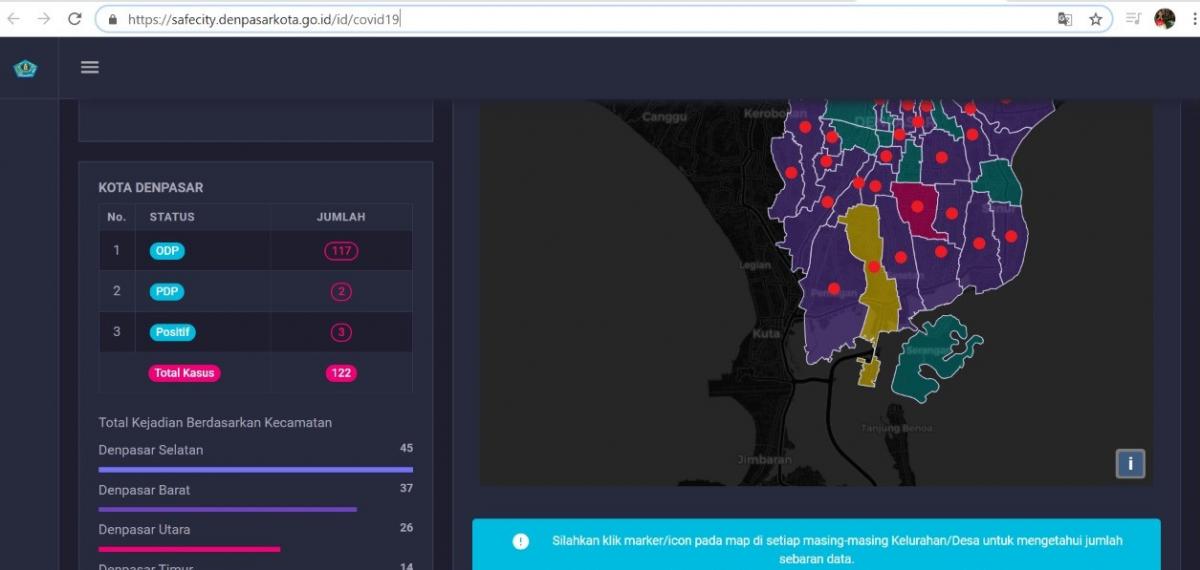Open the Google Translate page icon
Viewport: 1200px width, 570px height.
coord(1065,19)
